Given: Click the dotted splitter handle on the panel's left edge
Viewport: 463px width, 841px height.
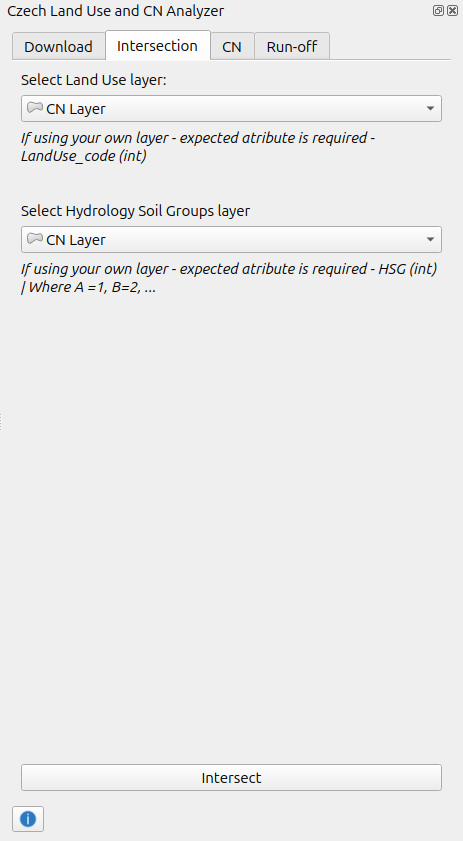Looking at the screenshot, I should pyautogui.click(x=1, y=422).
